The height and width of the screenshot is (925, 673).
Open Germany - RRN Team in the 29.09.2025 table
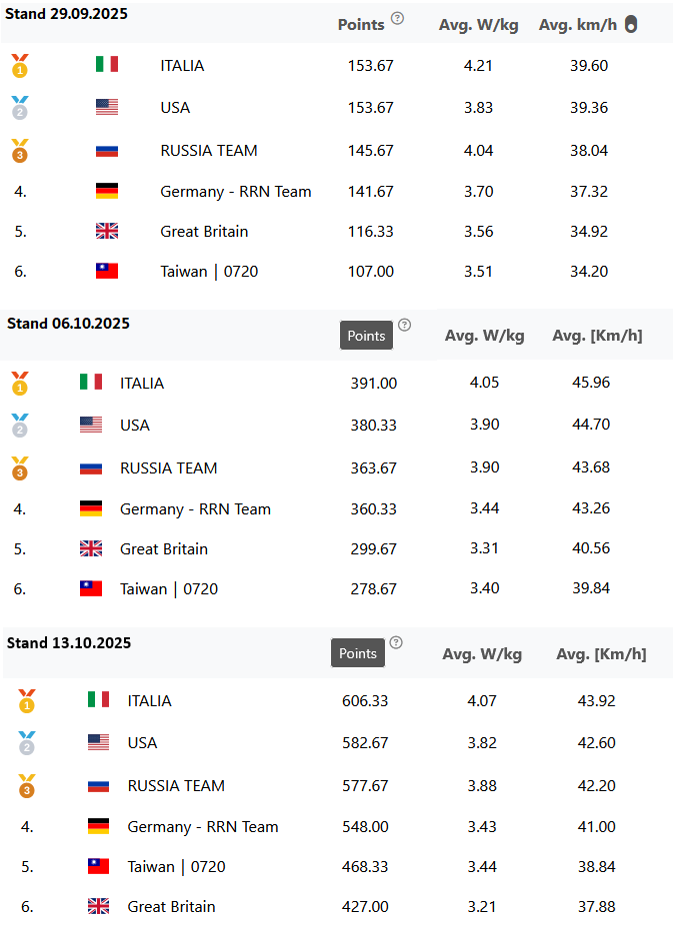coord(236,192)
